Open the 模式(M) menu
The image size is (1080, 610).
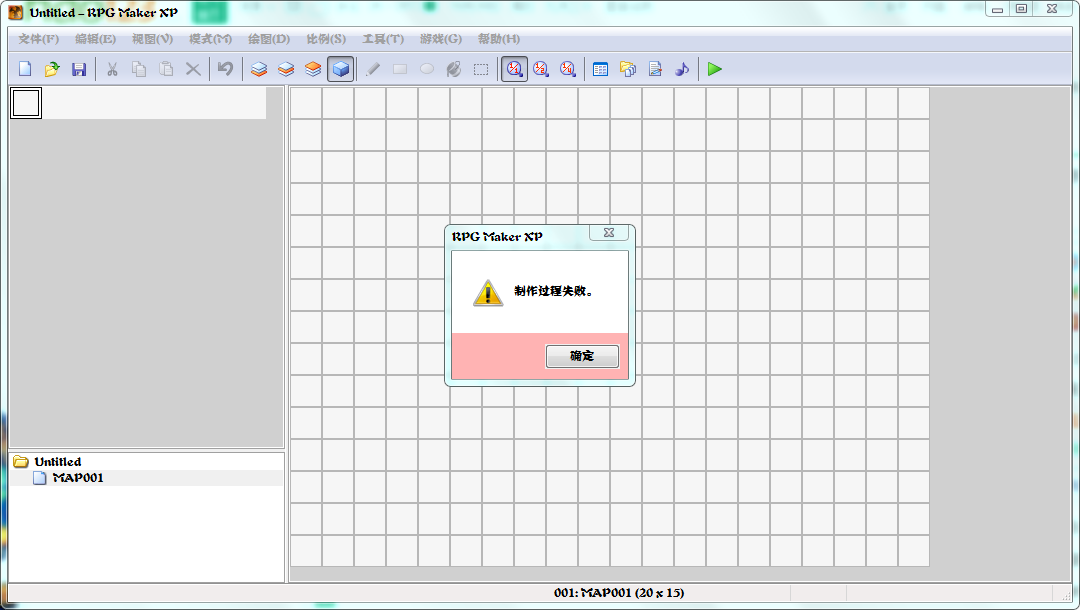click(x=211, y=39)
